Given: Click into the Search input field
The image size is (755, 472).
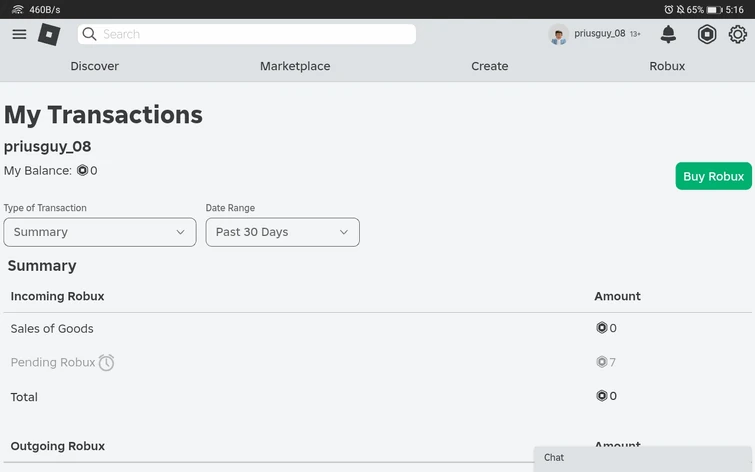Looking at the screenshot, I should pyautogui.click(x=255, y=34).
